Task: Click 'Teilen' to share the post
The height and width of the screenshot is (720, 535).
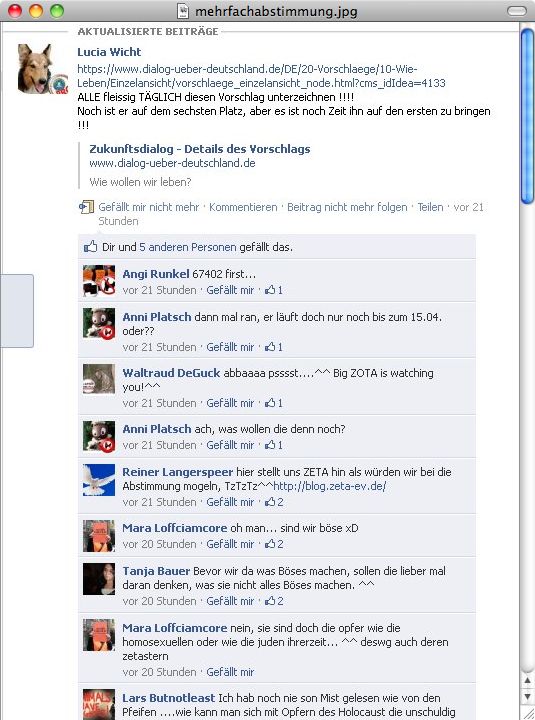Action: 430,207
